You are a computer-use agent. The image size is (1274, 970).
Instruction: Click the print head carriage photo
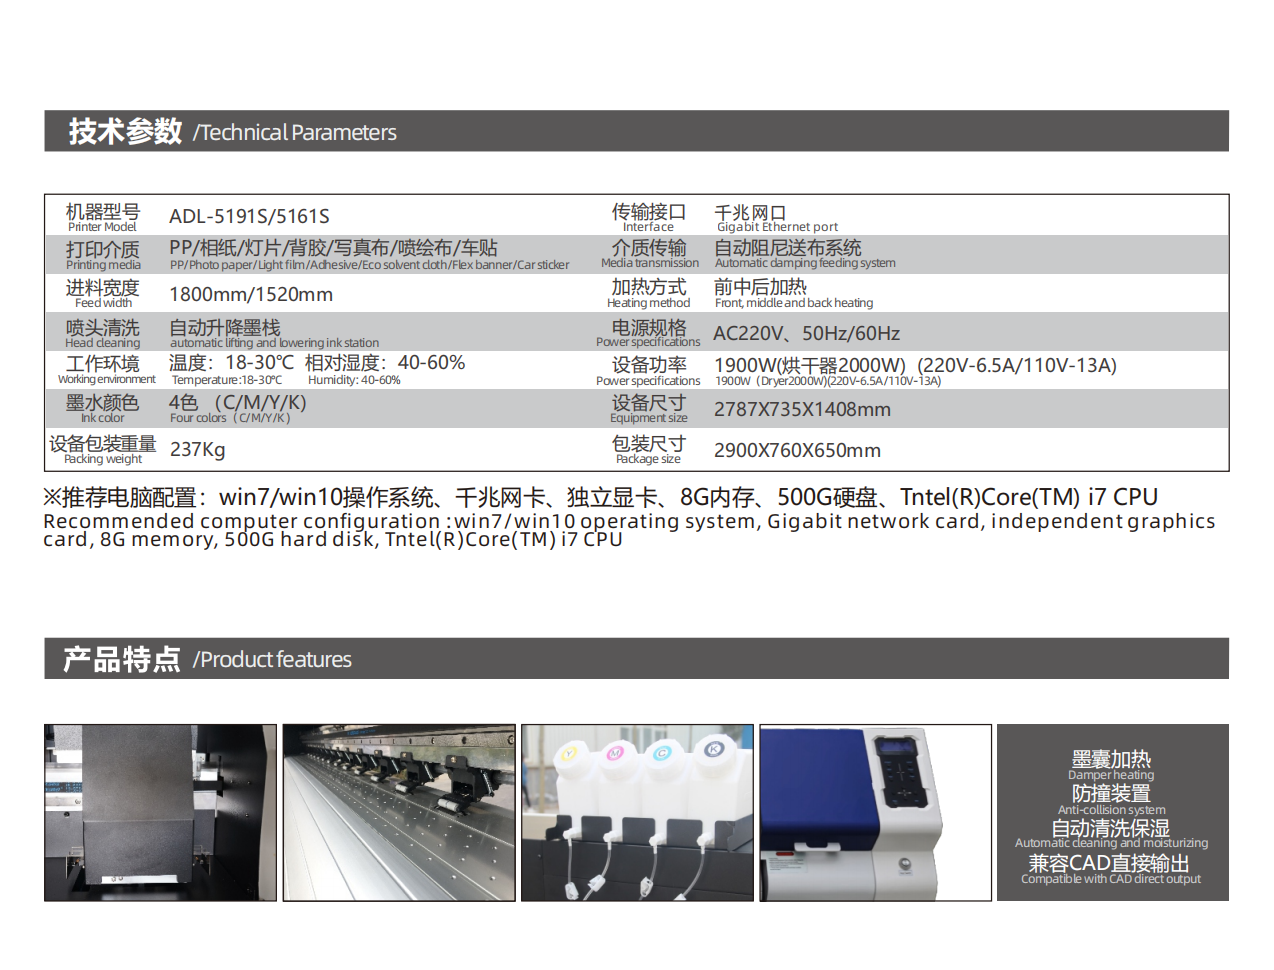[x=160, y=812]
